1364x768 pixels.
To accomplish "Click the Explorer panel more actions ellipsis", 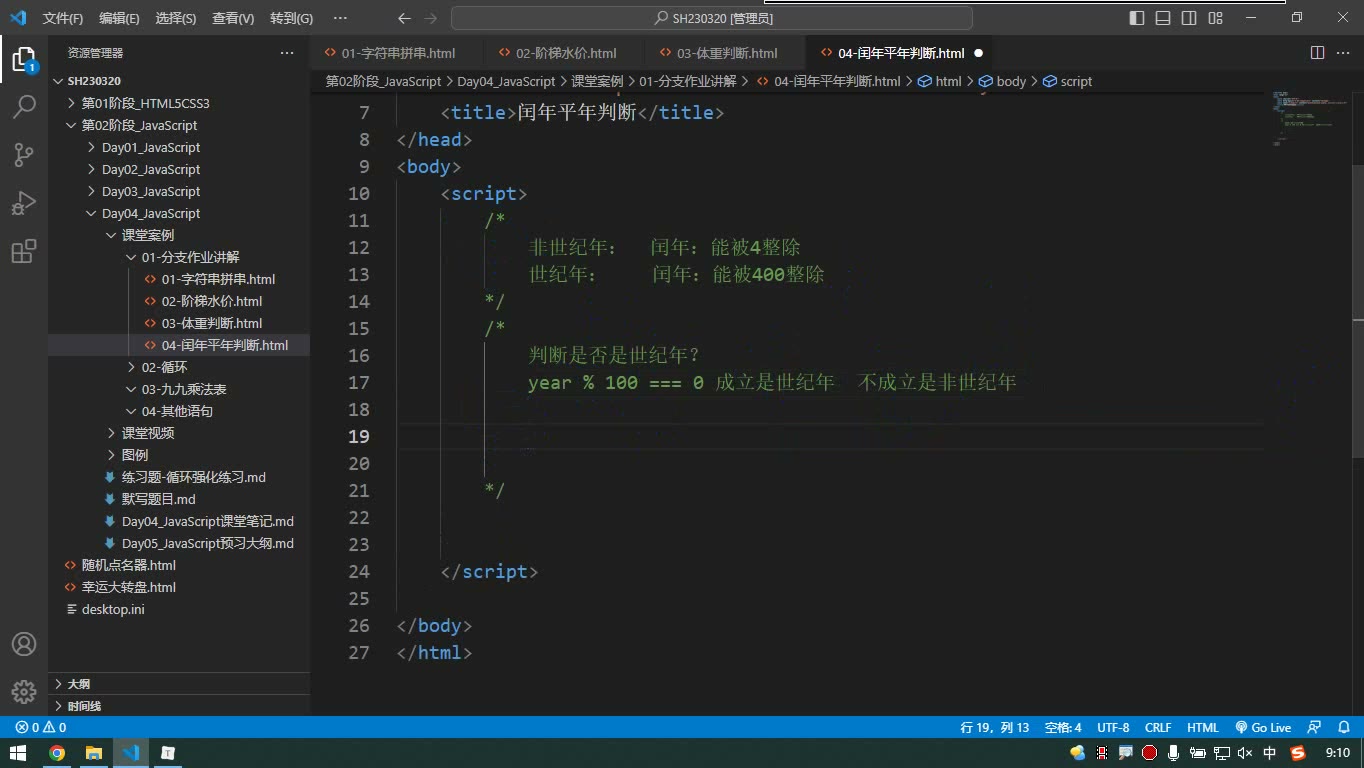I will point(287,53).
